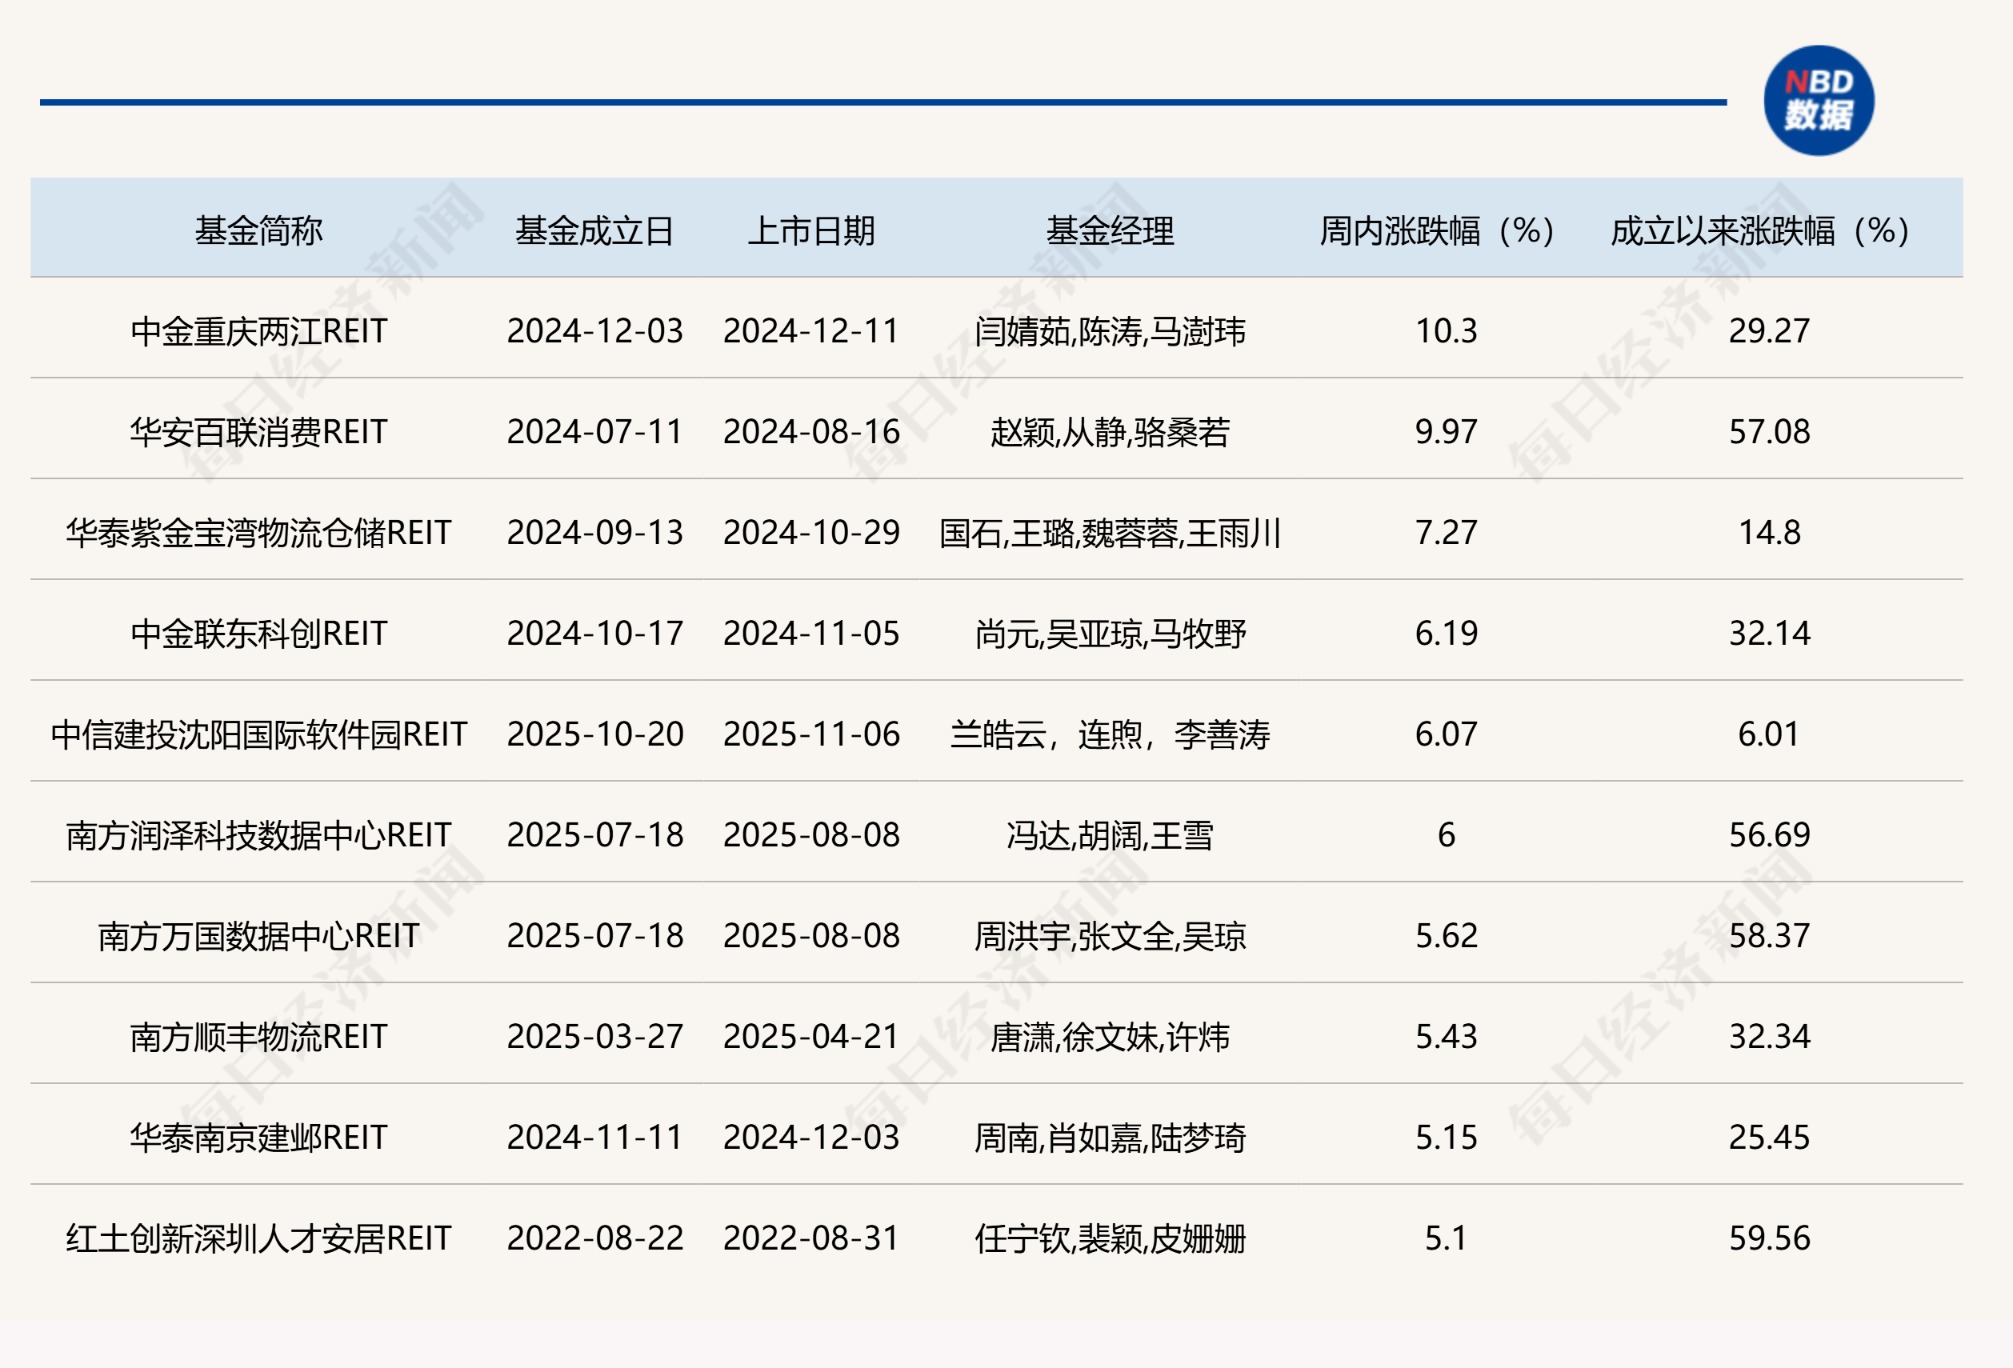Screen dimensions: 2013x1368
Task: Open 中金重庆两江REIT fund details
Action: pos(263,332)
